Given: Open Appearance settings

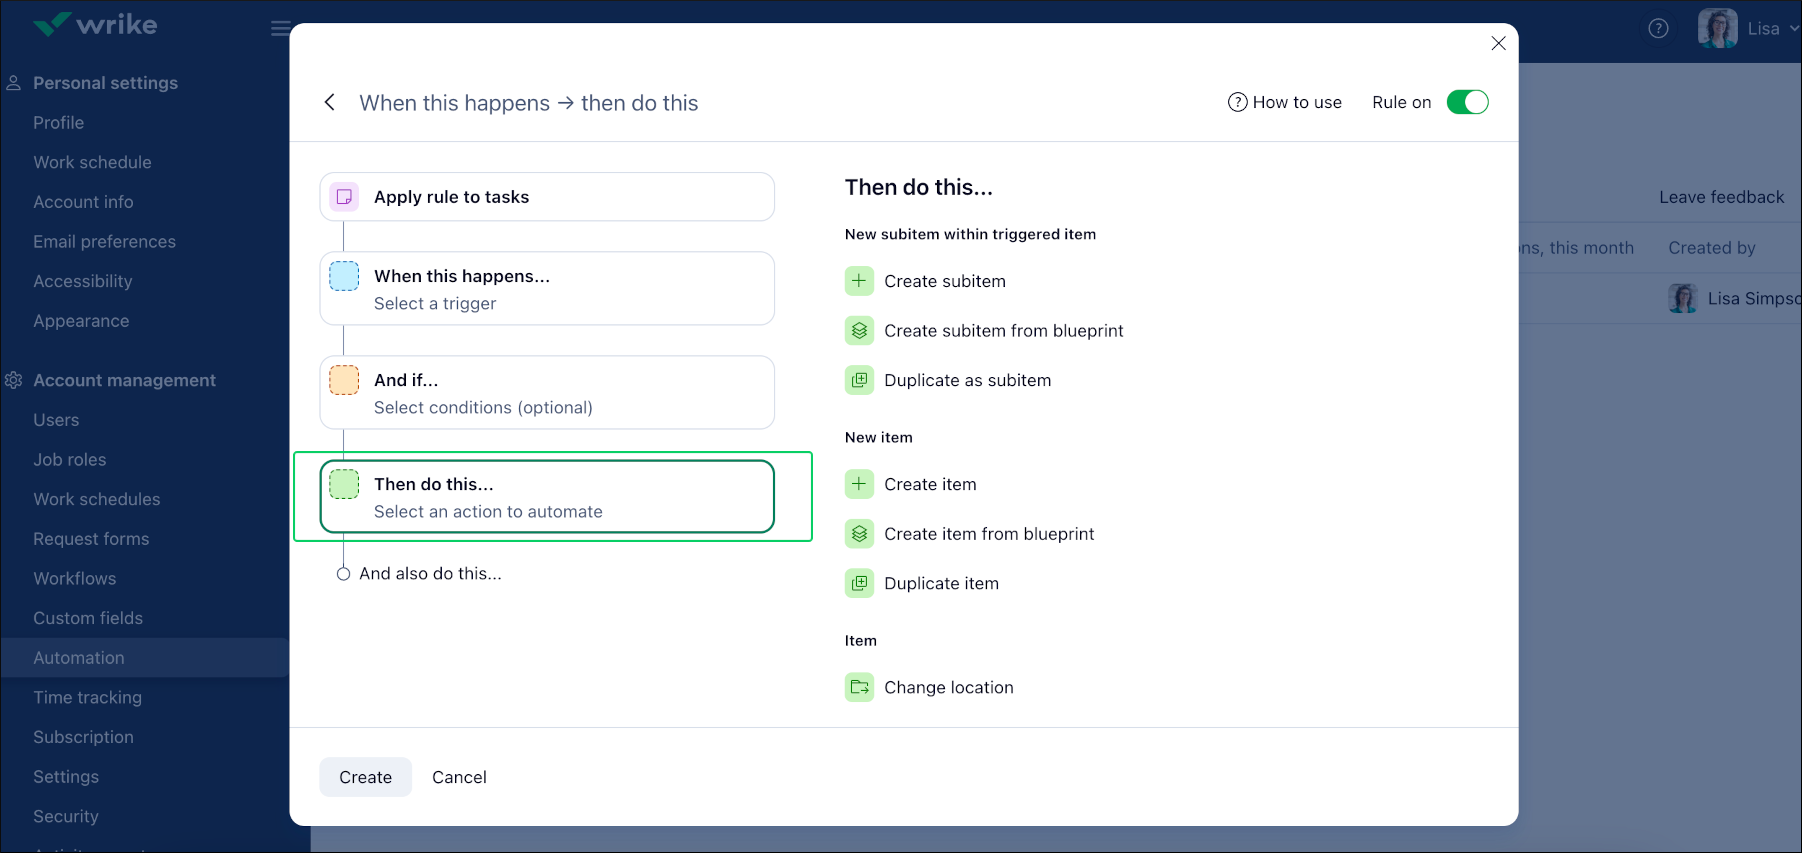Looking at the screenshot, I should click(81, 321).
